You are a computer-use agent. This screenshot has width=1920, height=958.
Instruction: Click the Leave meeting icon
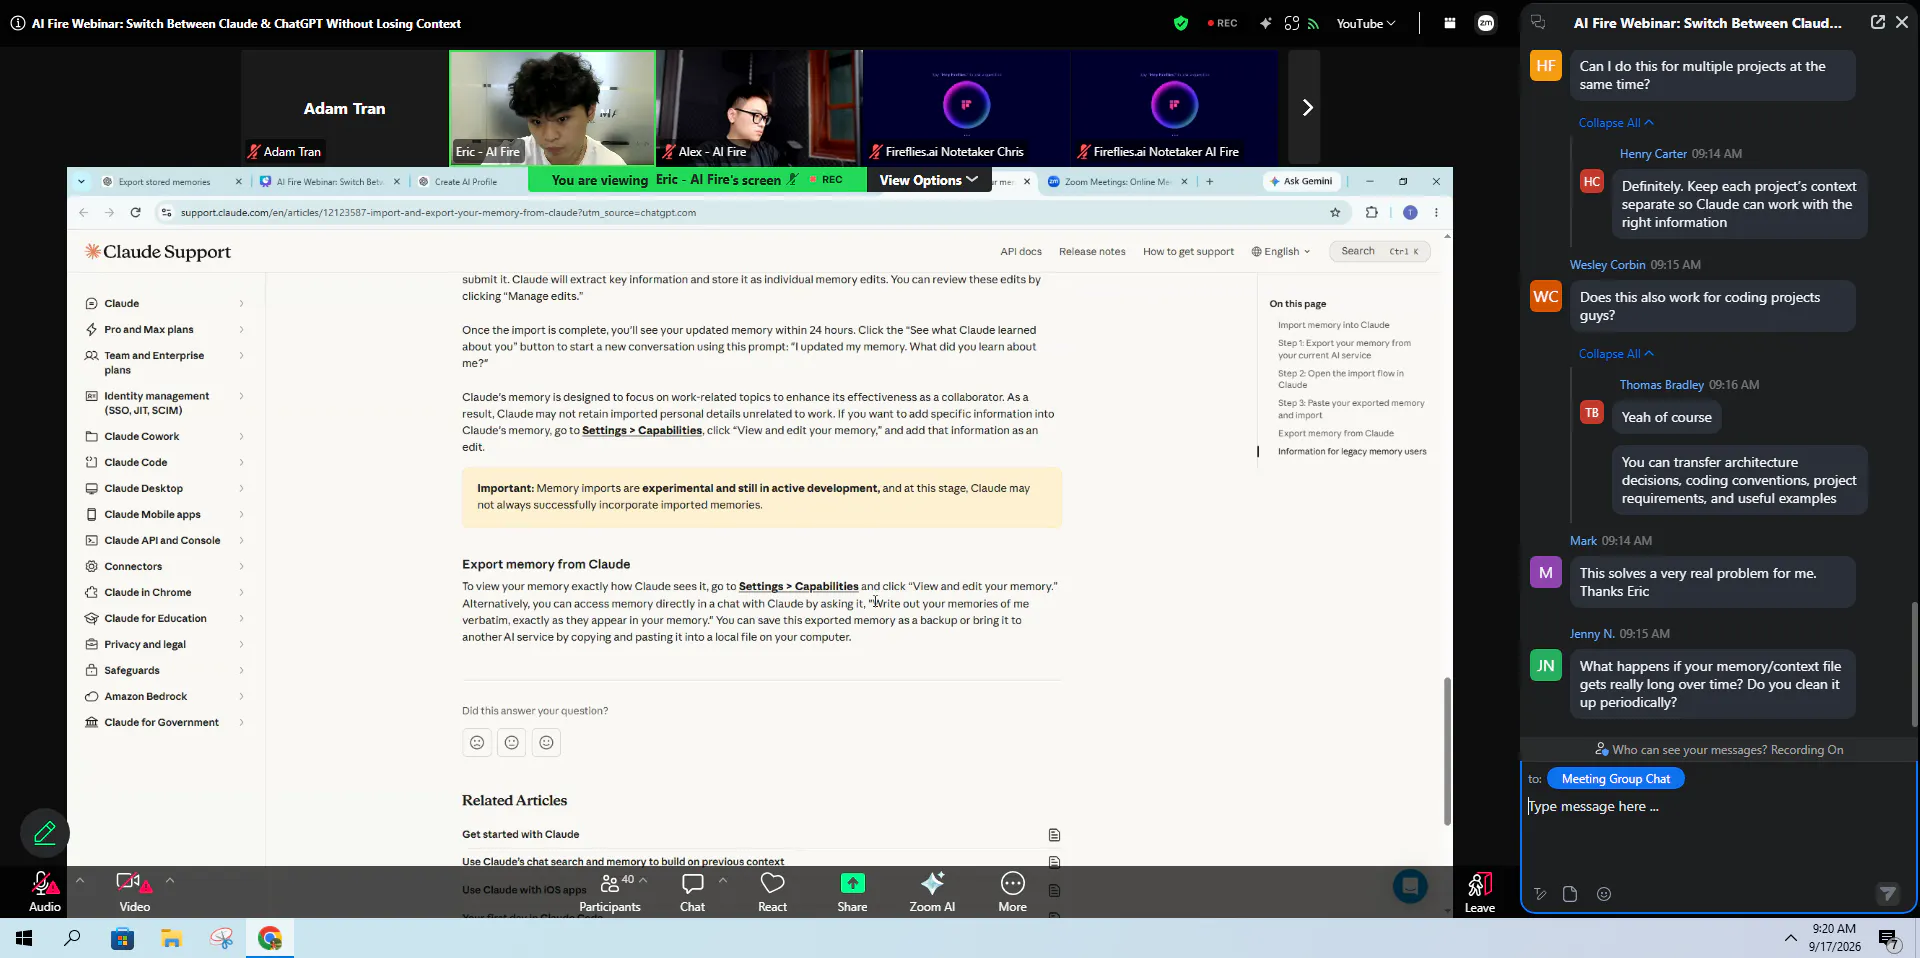click(x=1480, y=885)
